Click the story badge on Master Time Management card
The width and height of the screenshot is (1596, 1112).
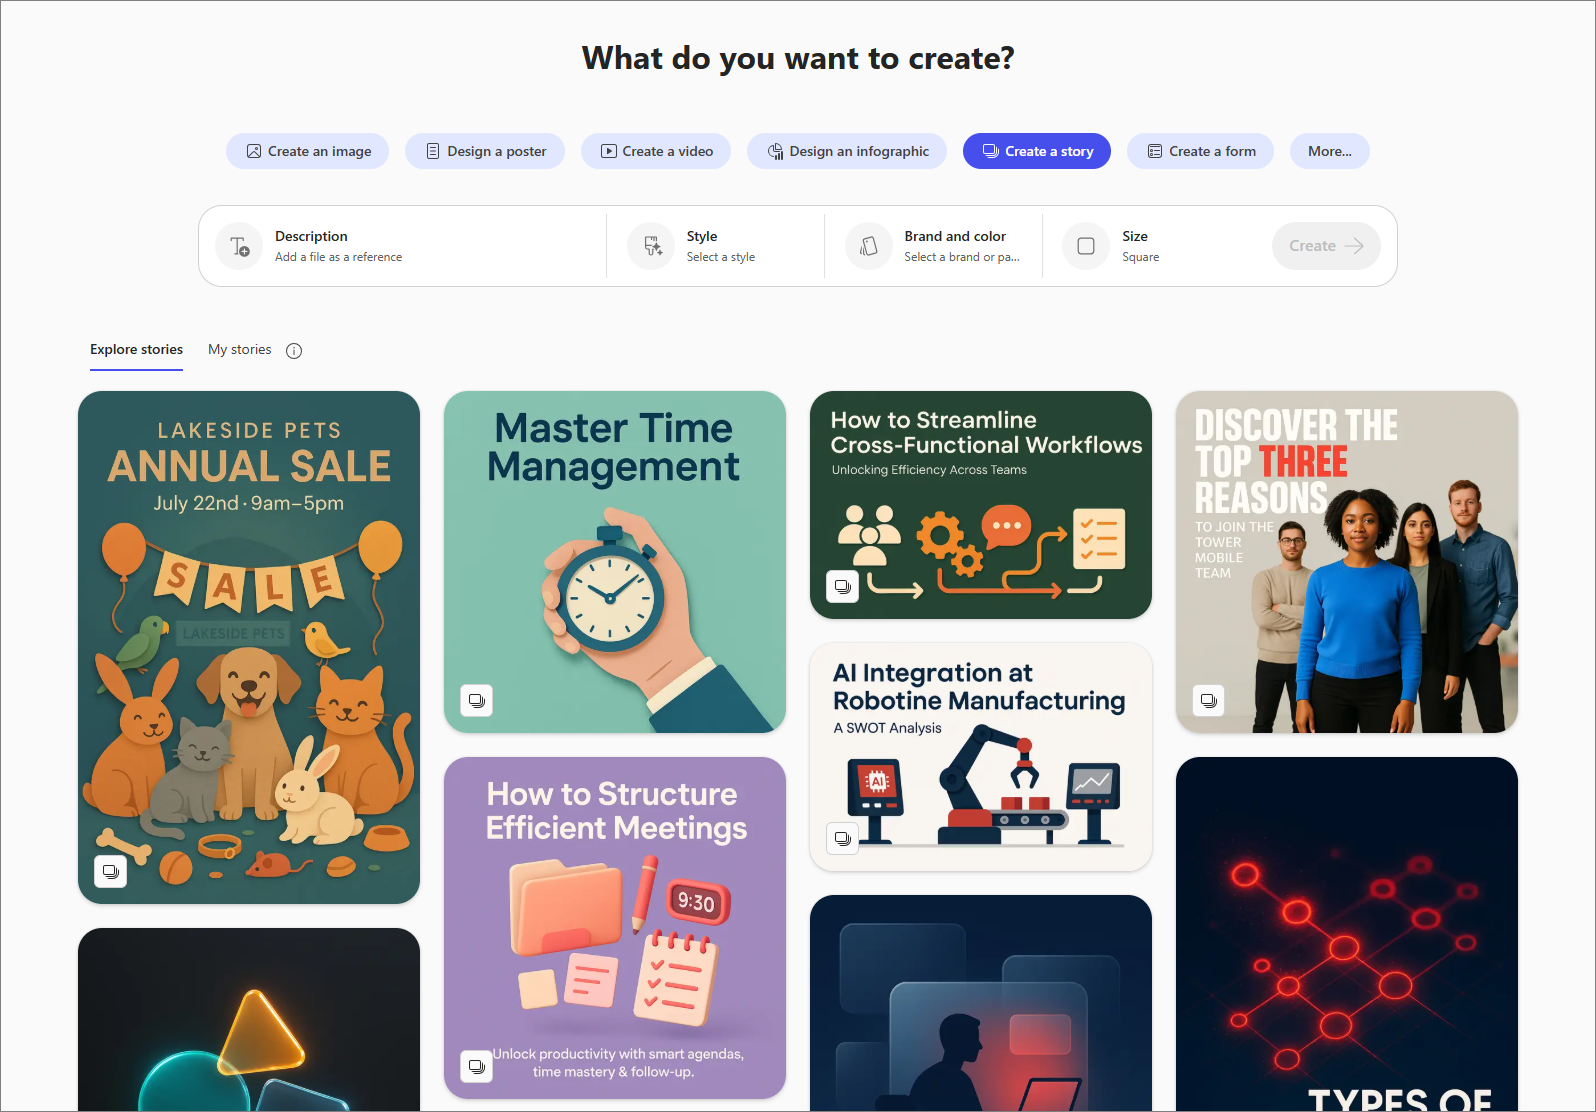(477, 701)
